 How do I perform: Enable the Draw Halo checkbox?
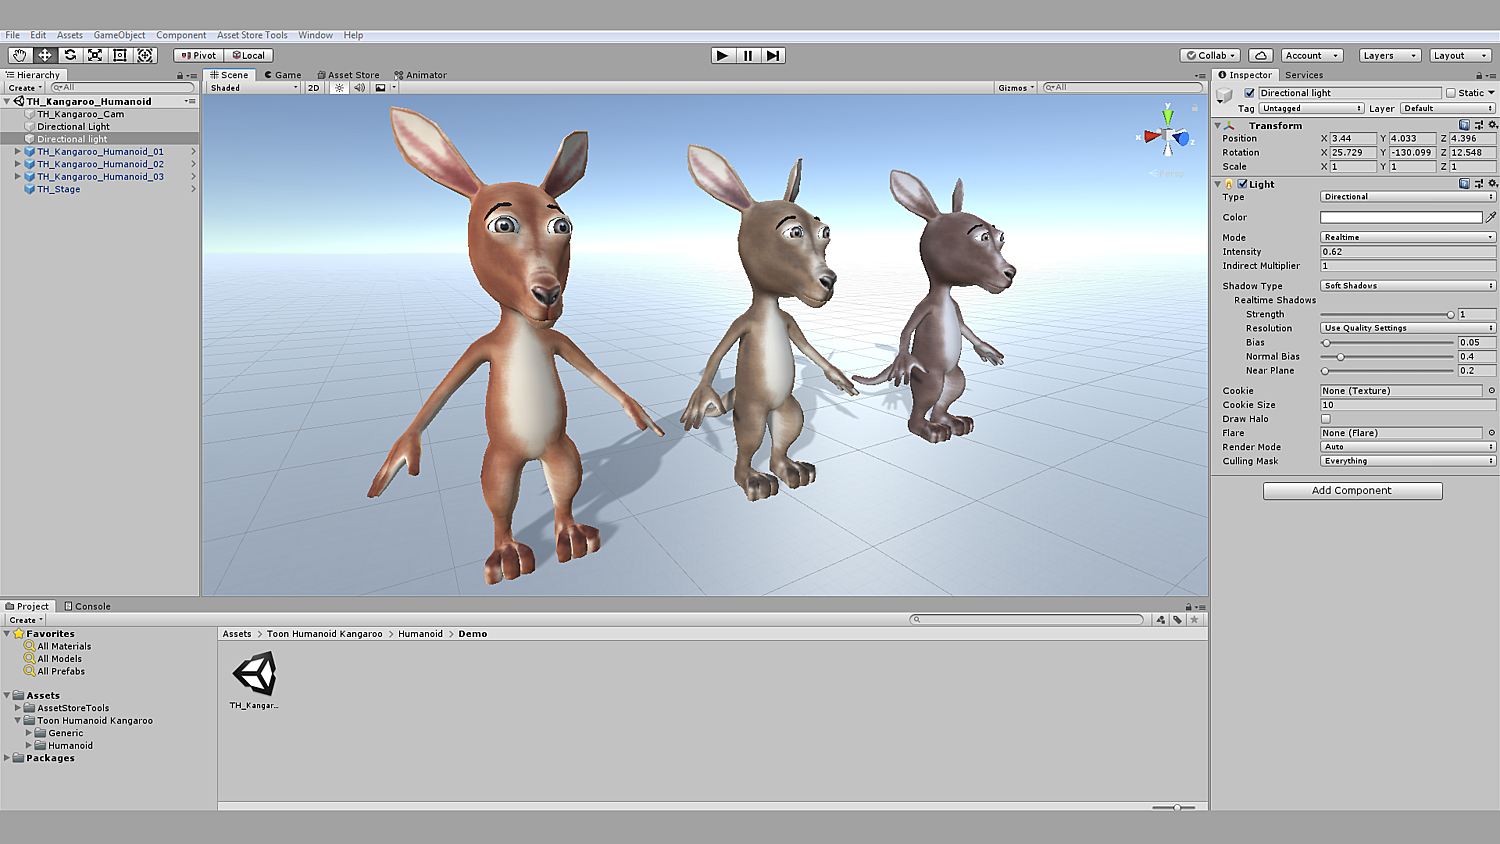point(1326,419)
